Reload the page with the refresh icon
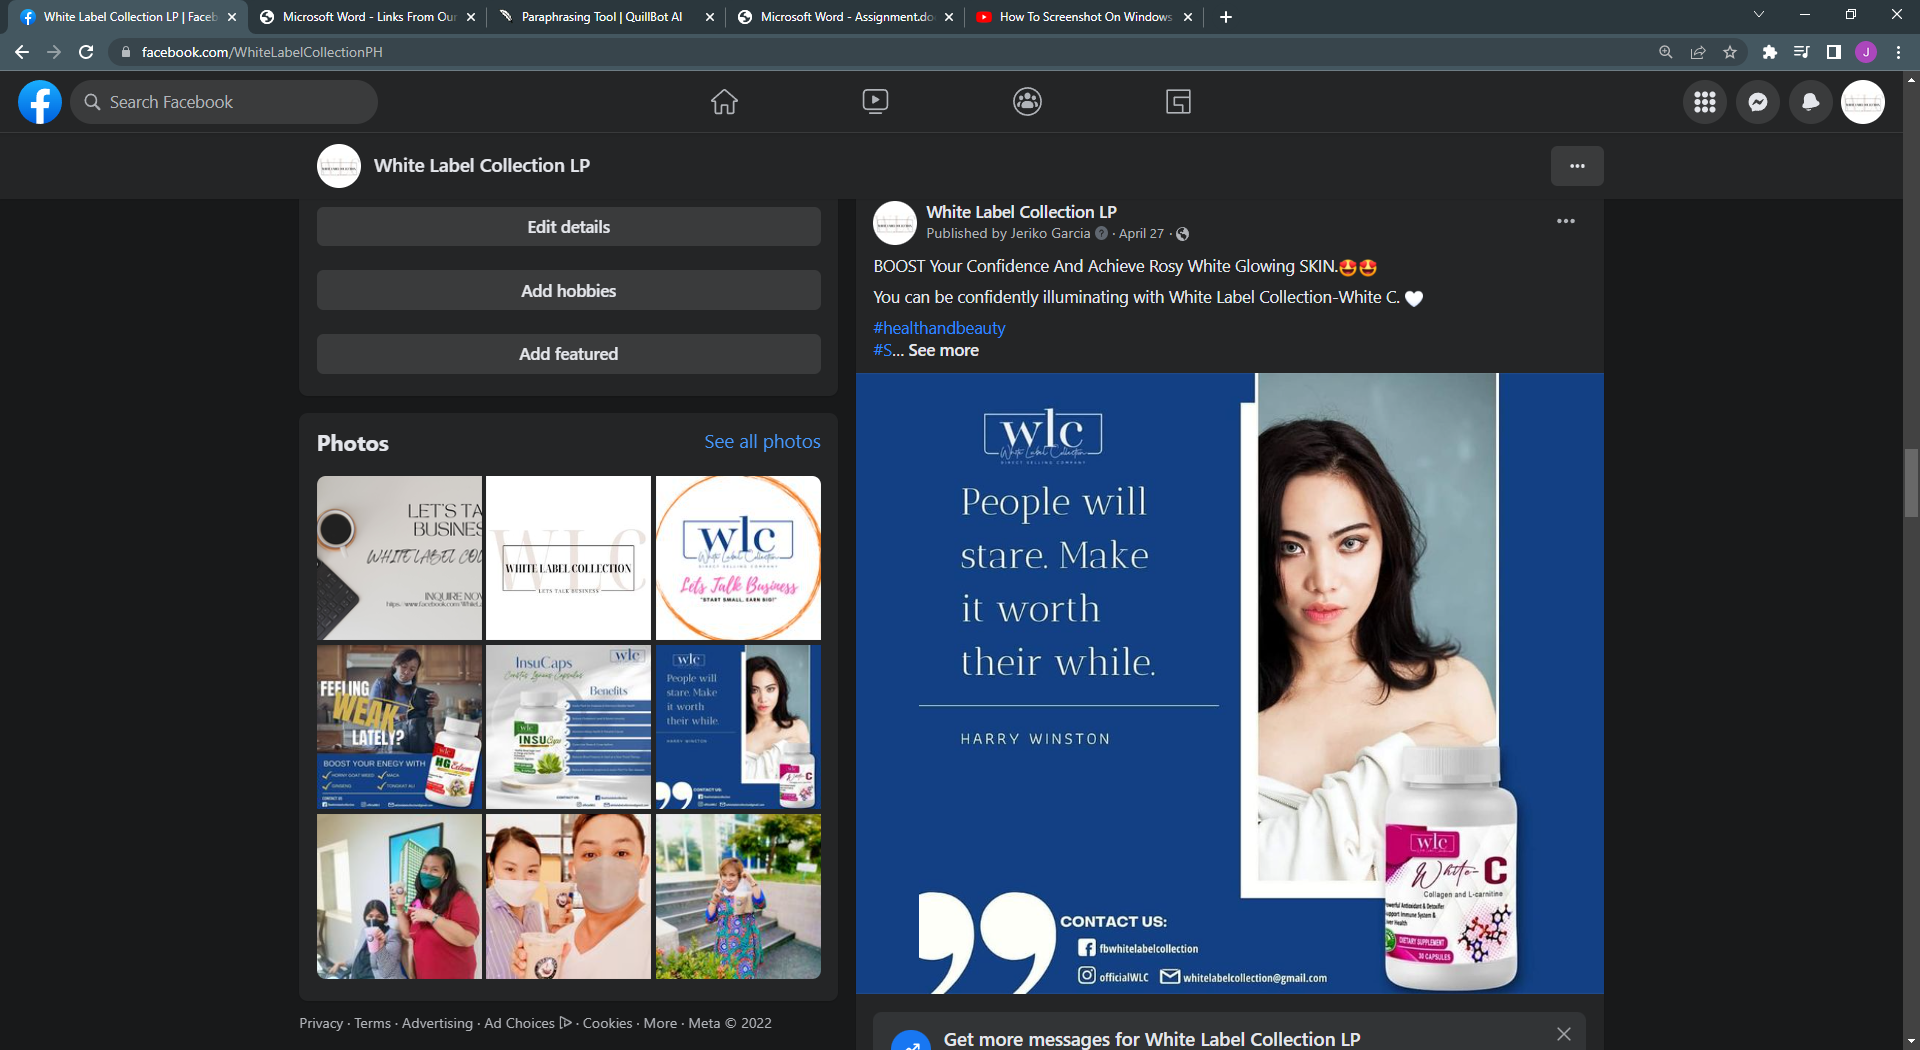 (86, 52)
